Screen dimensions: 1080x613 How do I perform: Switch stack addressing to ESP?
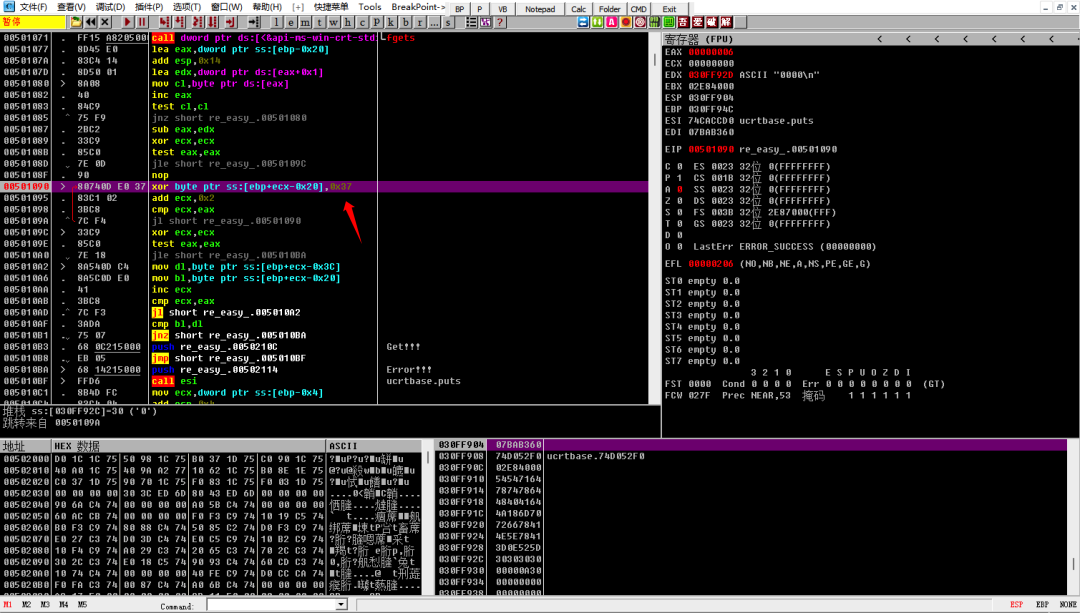[1017, 605]
